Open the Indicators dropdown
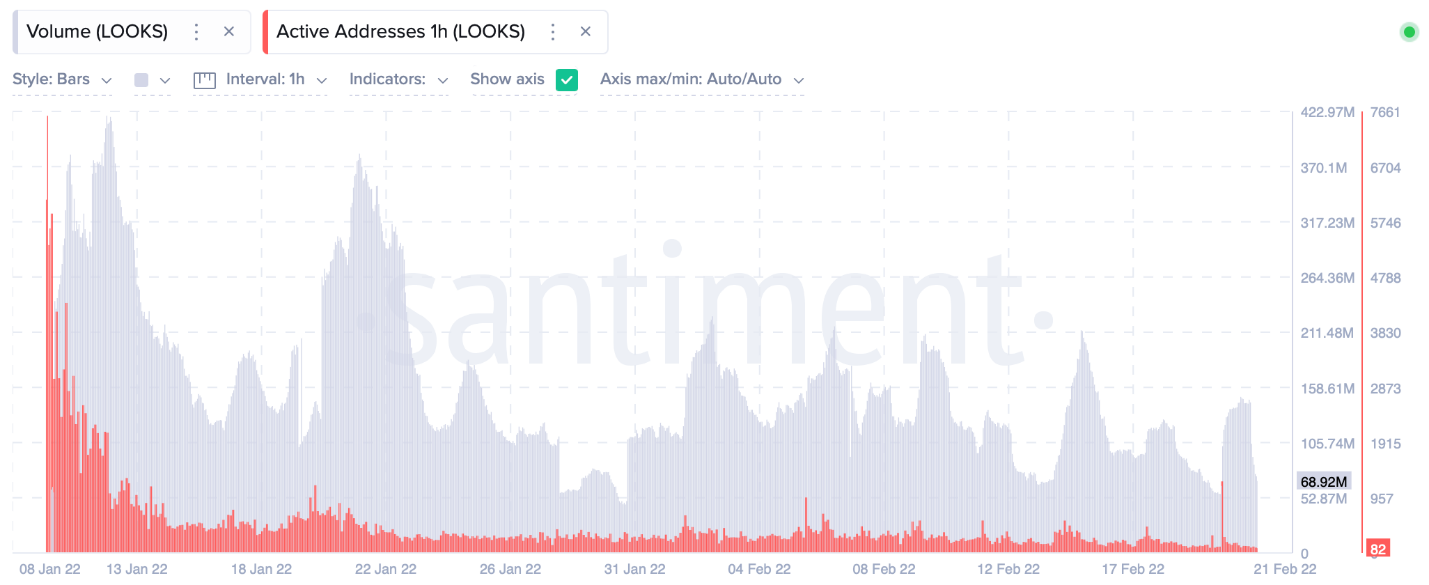Screen dimensions: 1429x585 point(400,80)
